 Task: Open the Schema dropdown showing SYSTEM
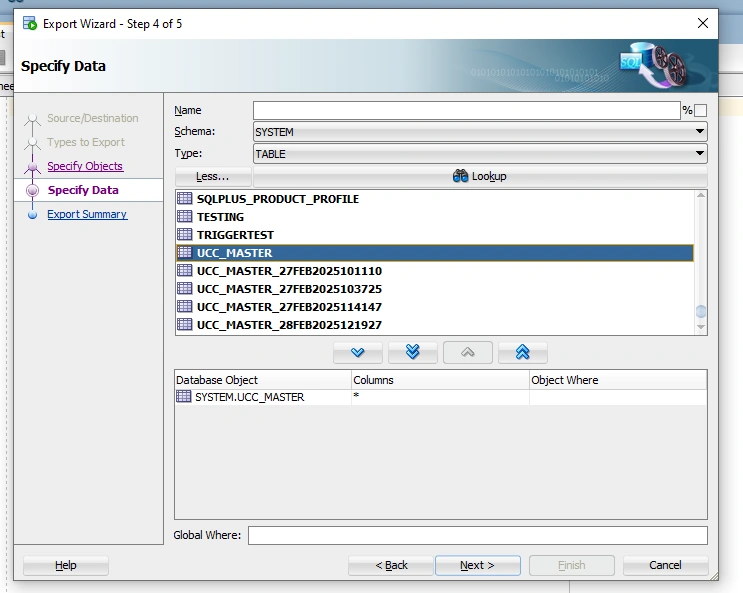click(480, 132)
